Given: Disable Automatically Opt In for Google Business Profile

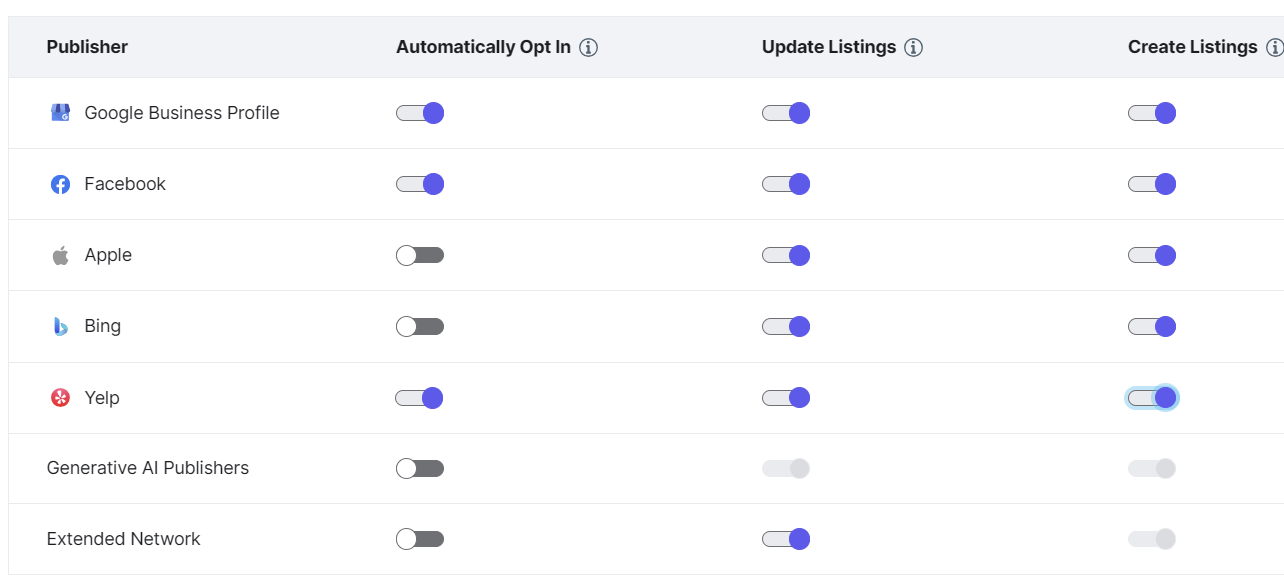Looking at the screenshot, I should point(420,113).
